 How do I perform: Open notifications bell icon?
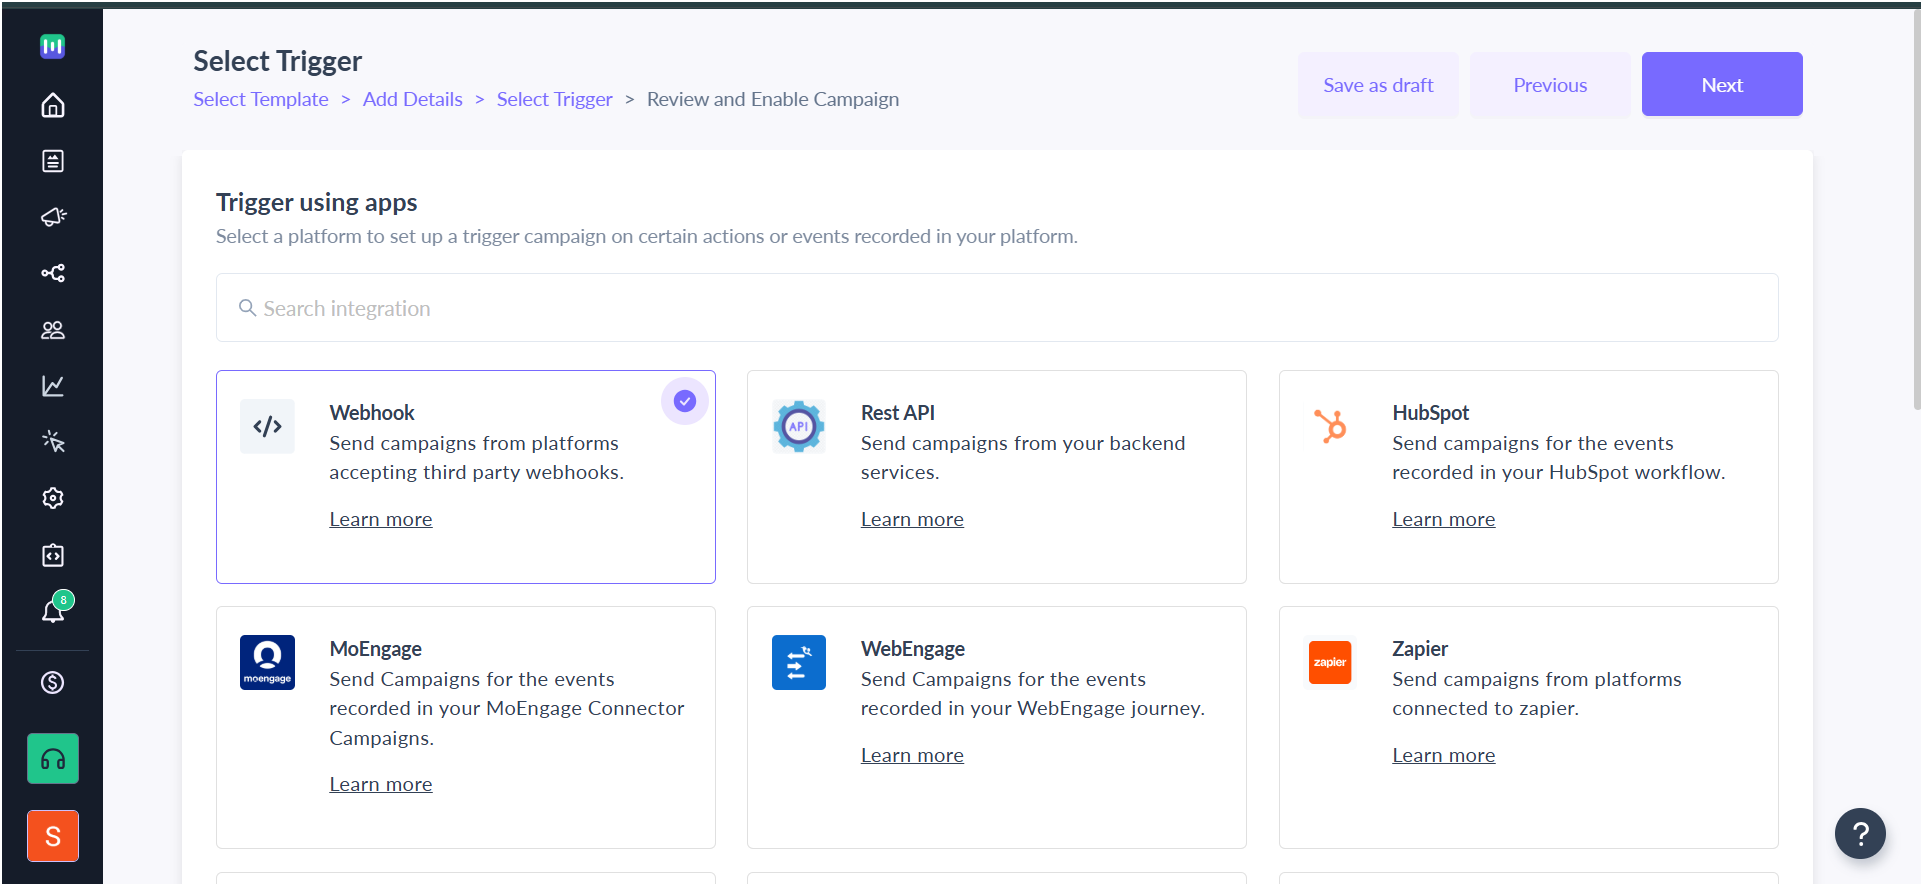pos(53,610)
